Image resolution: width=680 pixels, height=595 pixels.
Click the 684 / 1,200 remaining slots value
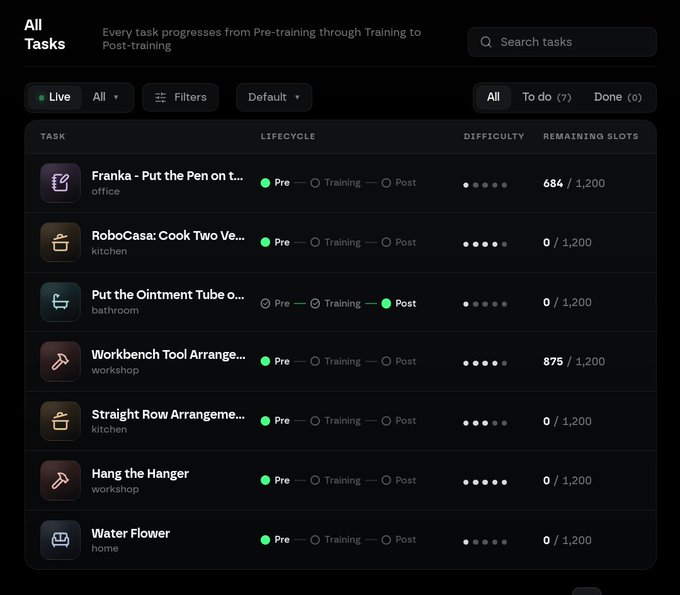point(574,183)
